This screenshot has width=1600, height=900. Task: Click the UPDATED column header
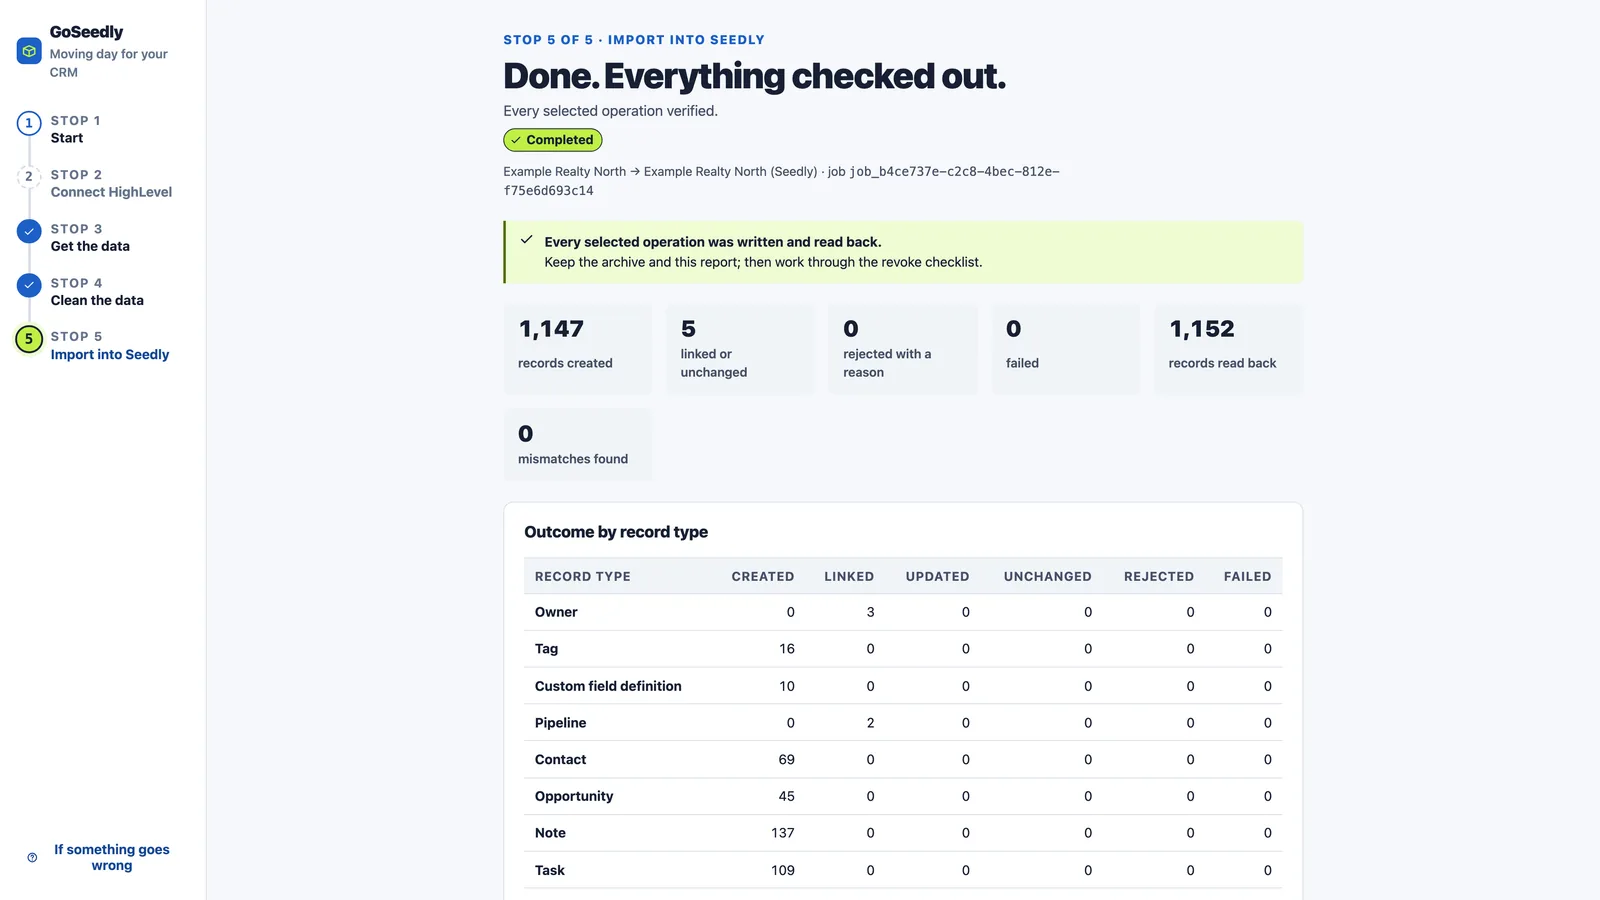tap(937, 576)
